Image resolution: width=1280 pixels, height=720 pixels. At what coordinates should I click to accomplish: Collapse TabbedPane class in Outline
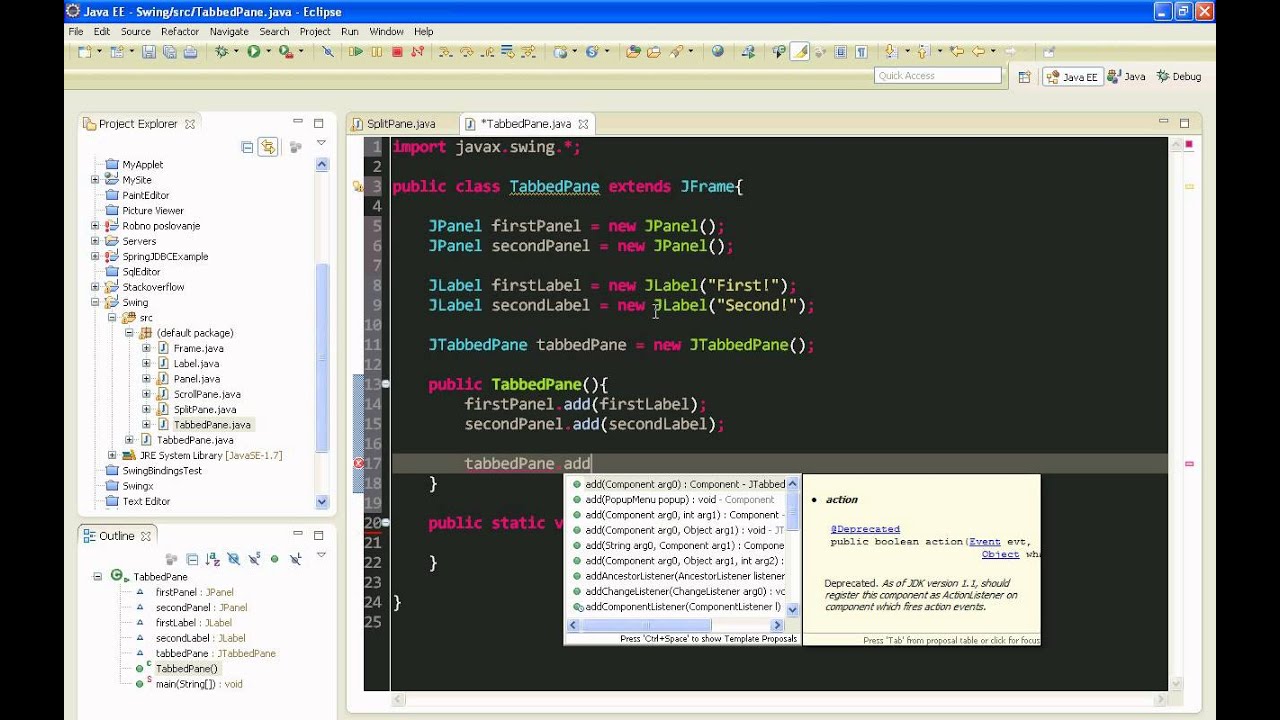(98, 576)
